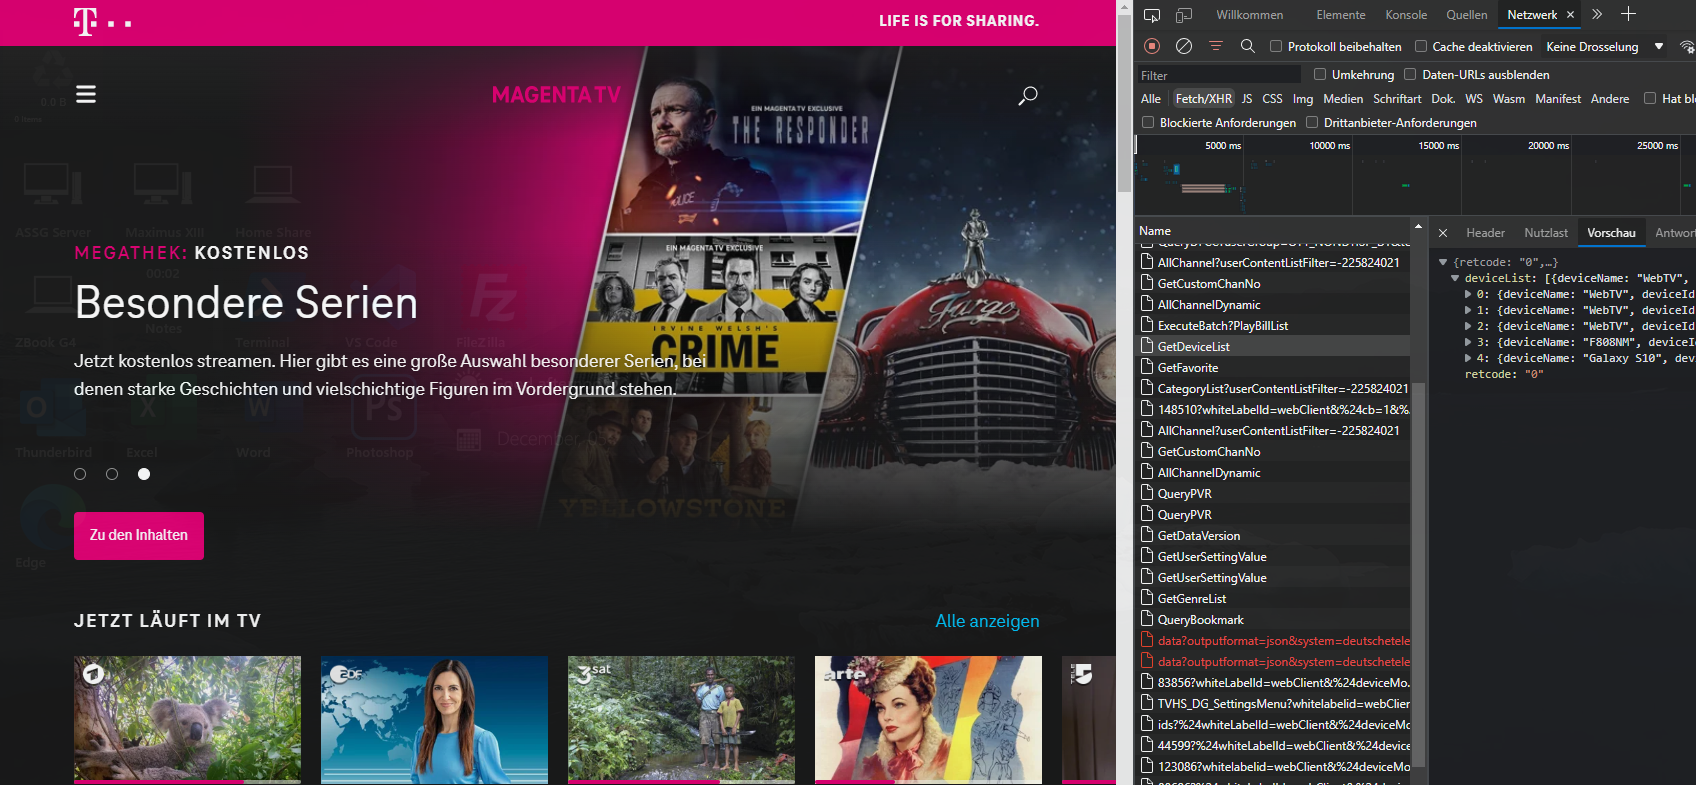1696x785 pixels.
Task: Open the Header tab of the request
Action: point(1485,233)
